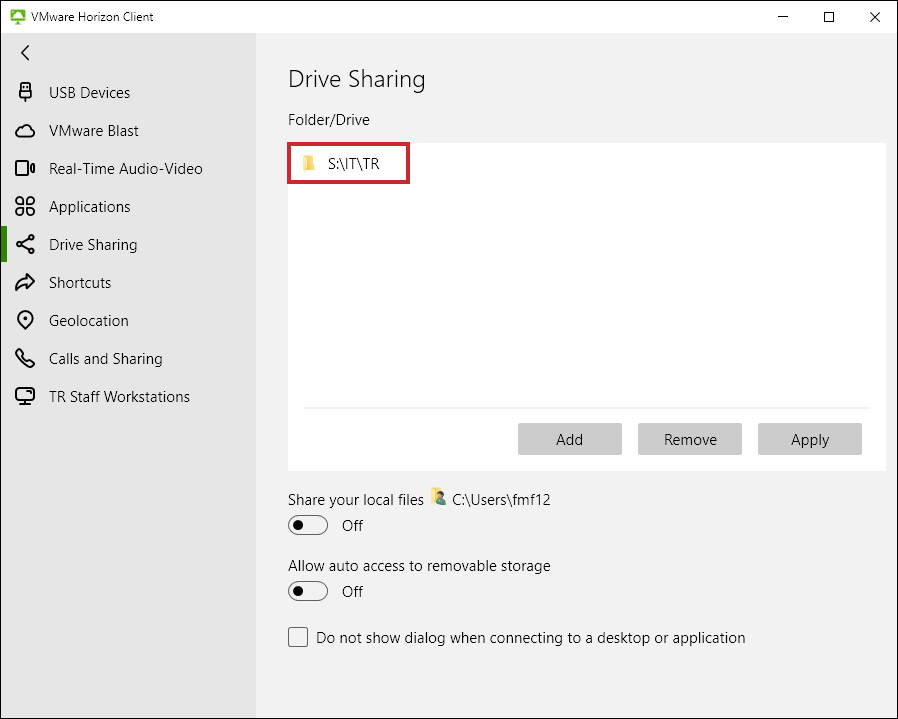Check Do not show dialog when connecting
Image resolution: width=898 pixels, height=719 pixels.
[x=298, y=637]
